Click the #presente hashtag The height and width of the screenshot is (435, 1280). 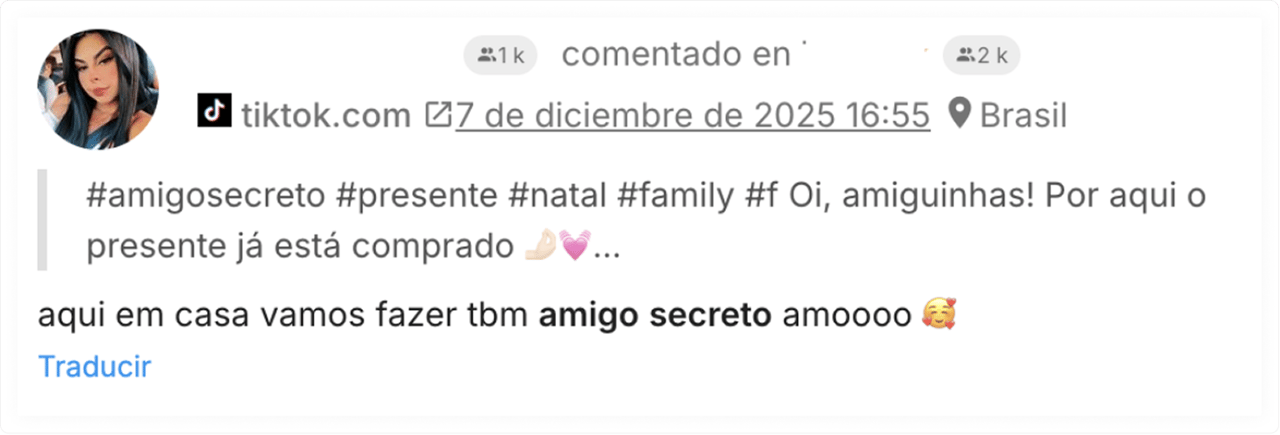point(418,197)
